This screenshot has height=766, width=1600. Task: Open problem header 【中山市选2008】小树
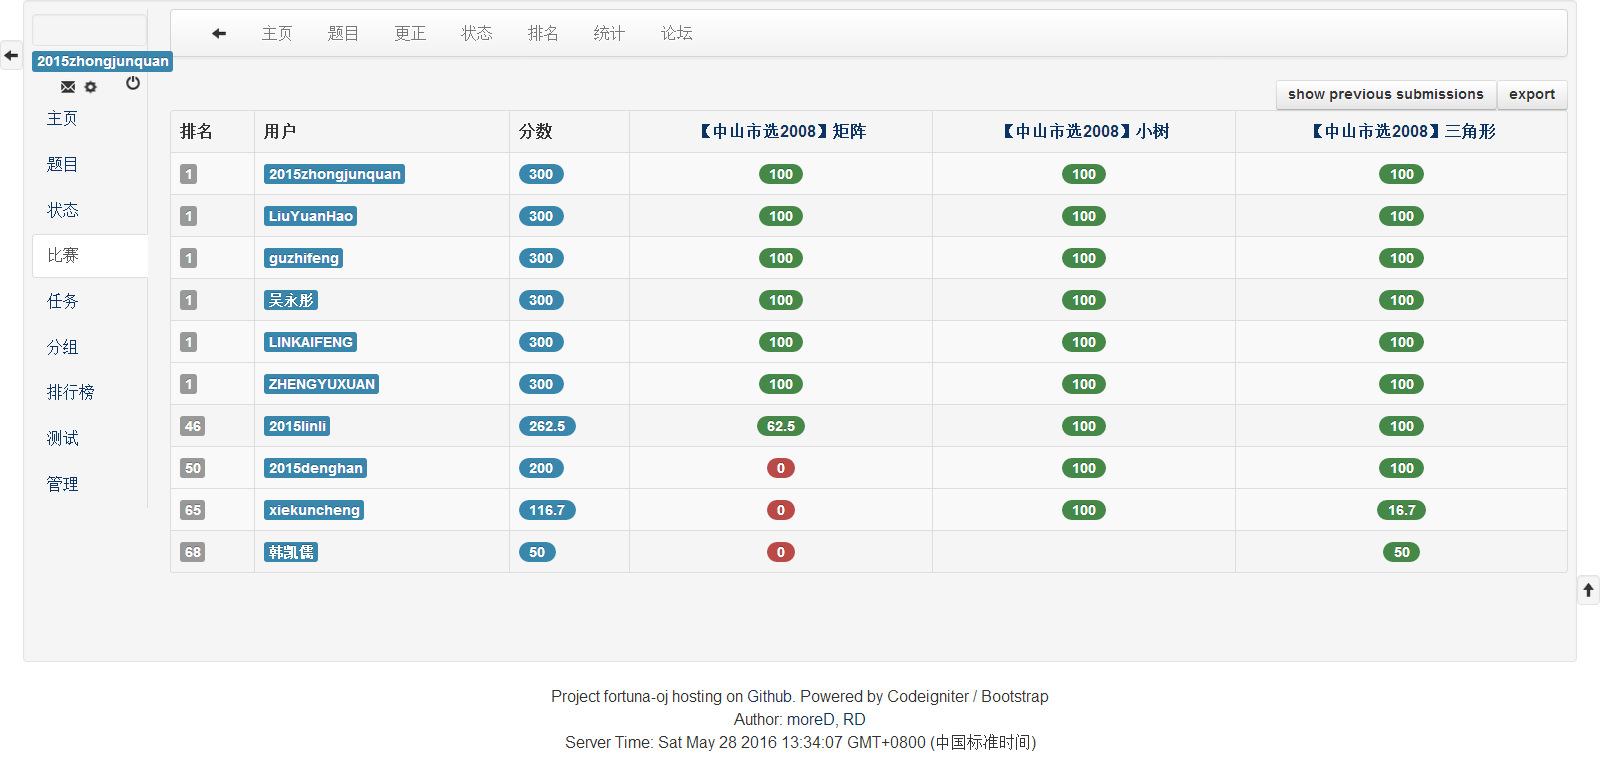point(1084,131)
